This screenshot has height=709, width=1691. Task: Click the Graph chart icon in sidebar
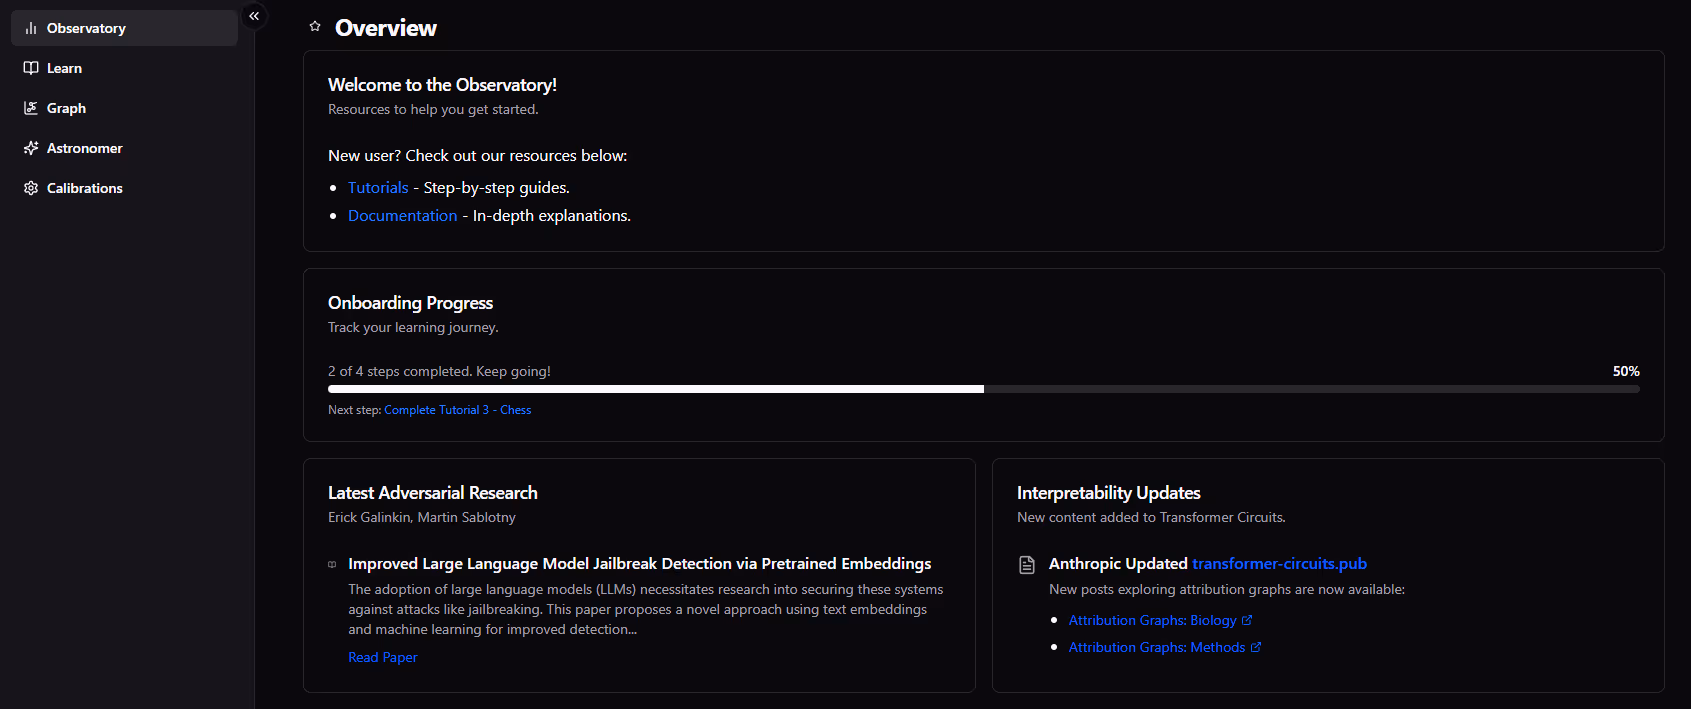click(x=31, y=108)
